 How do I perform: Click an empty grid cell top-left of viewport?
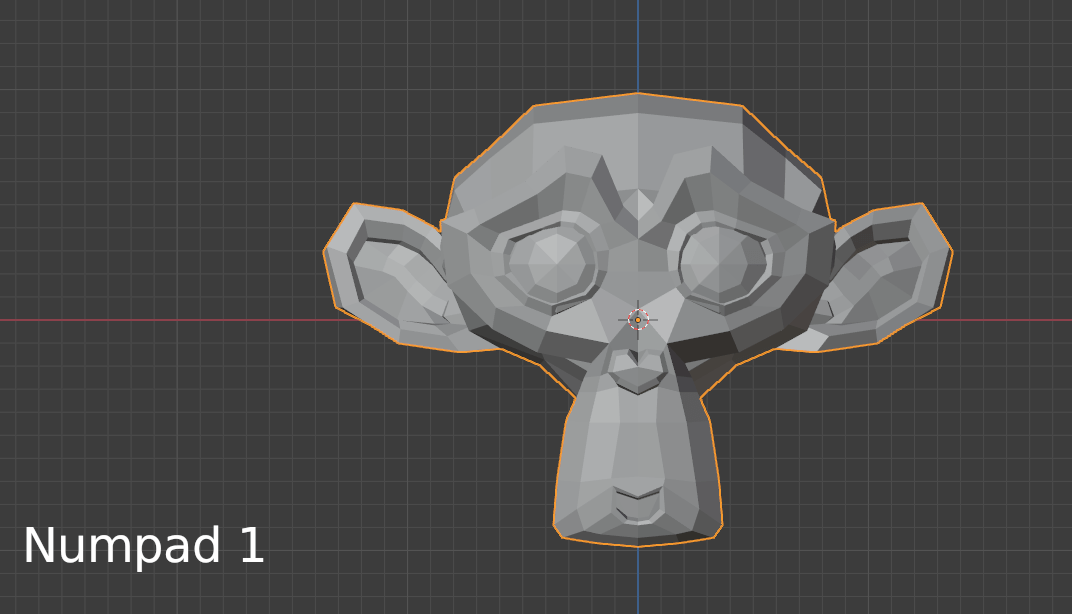tap(100, 80)
